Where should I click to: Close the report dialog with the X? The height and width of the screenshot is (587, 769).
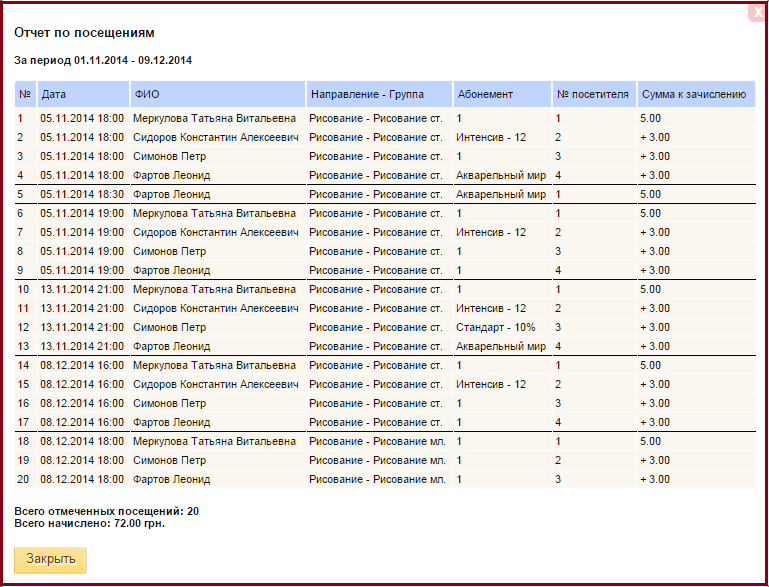[x=758, y=13]
